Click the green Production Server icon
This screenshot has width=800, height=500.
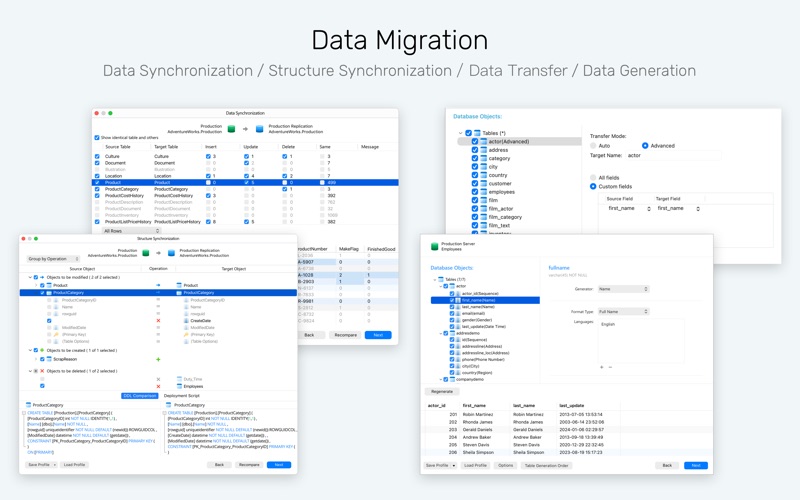pyautogui.click(x=435, y=246)
